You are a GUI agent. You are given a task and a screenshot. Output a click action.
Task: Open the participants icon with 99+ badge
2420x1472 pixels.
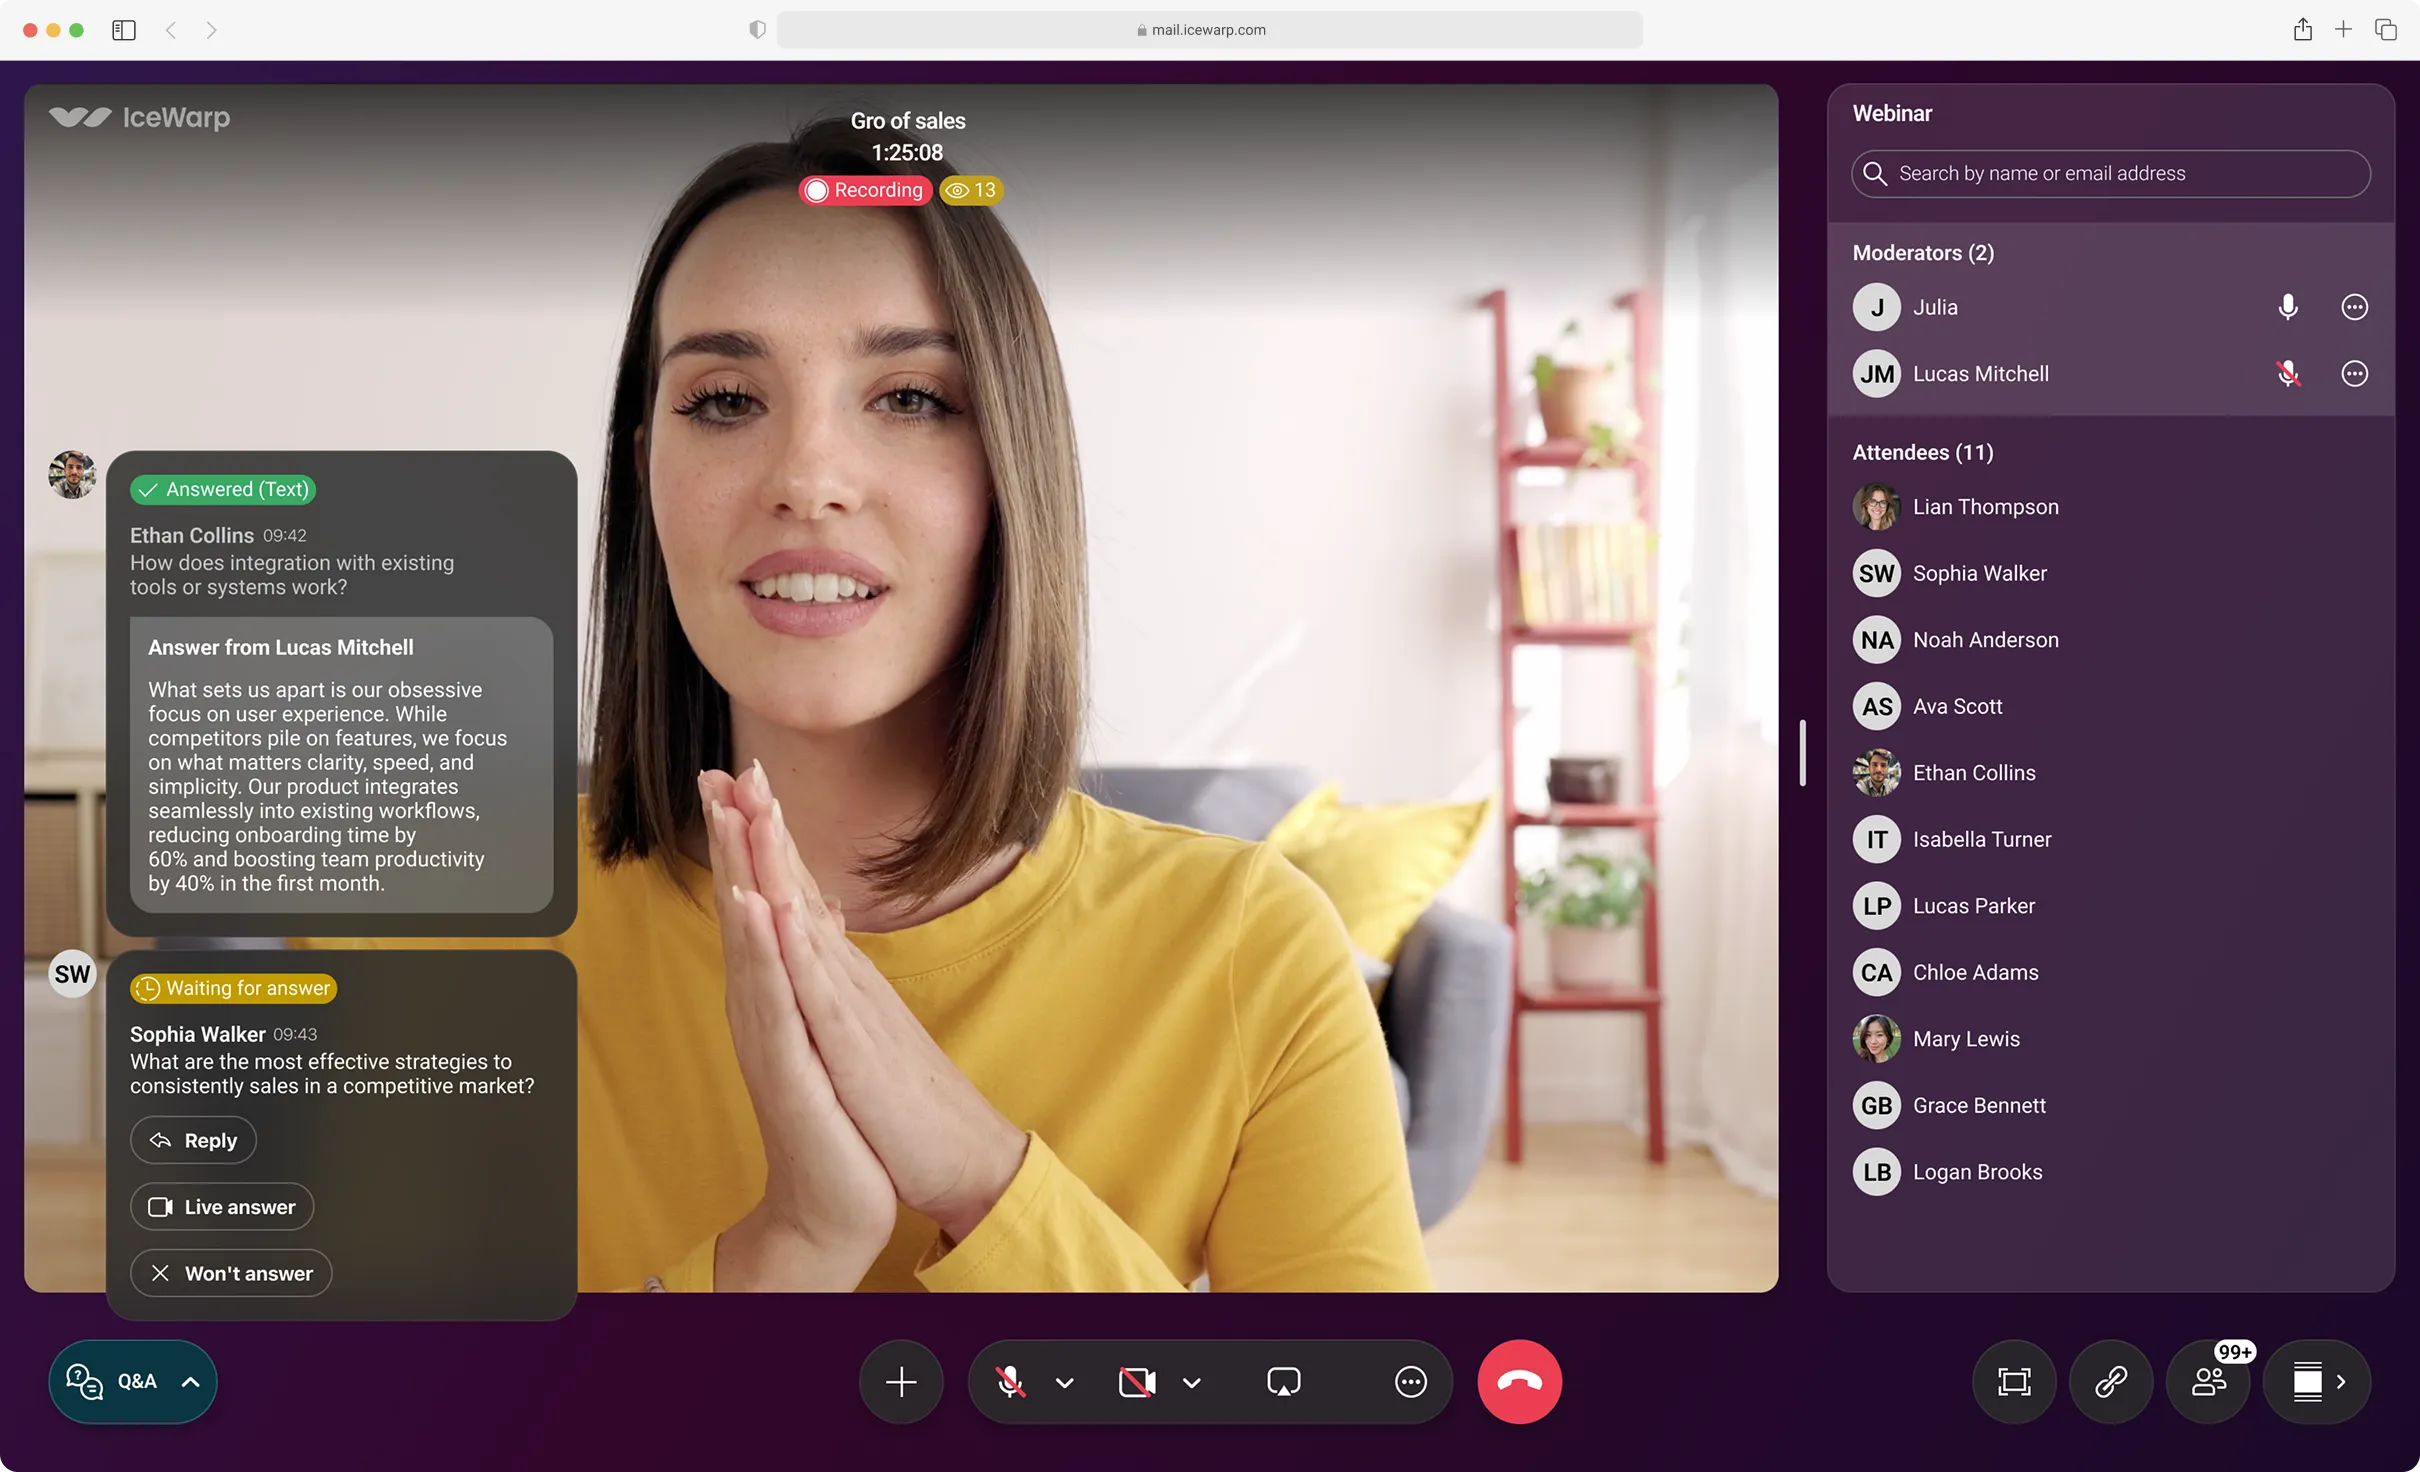pos(2208,1381)
